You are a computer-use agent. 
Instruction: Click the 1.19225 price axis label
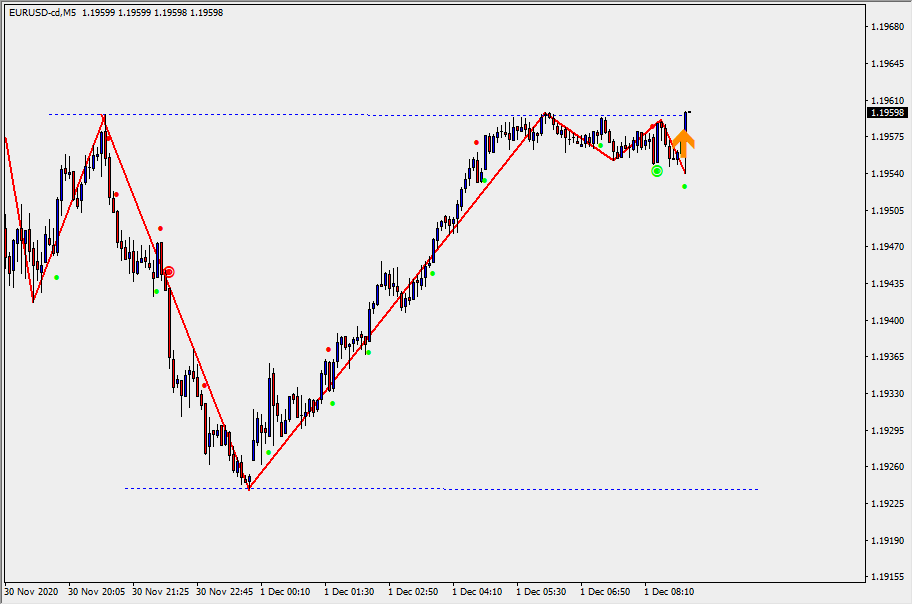(887, 504)
